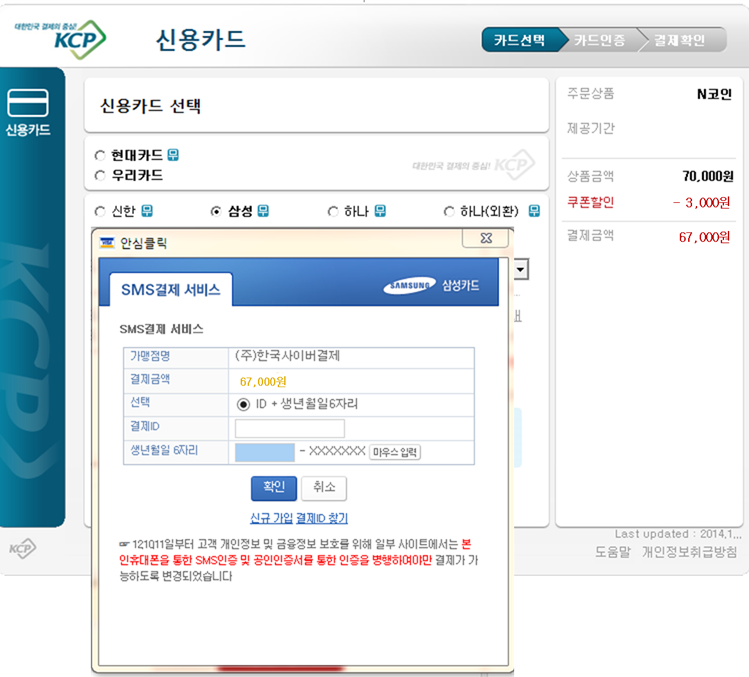
Task: Open 개인정보취급방침 link
Action: [689, 552]
